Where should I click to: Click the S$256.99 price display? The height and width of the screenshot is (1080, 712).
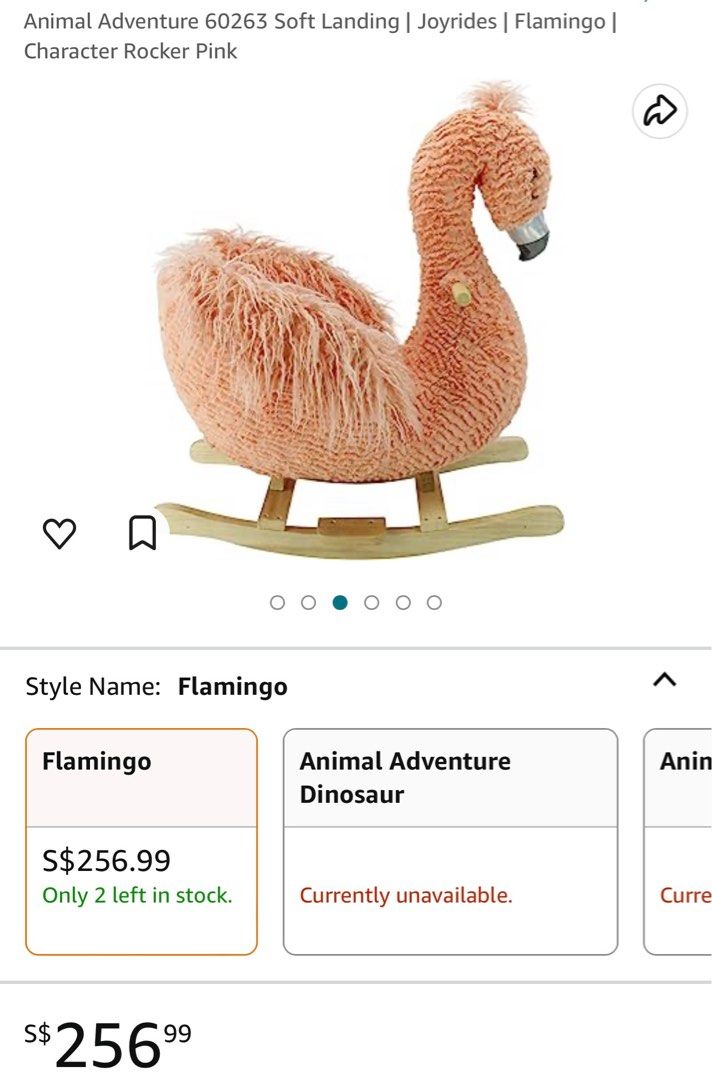click(105, 861)
